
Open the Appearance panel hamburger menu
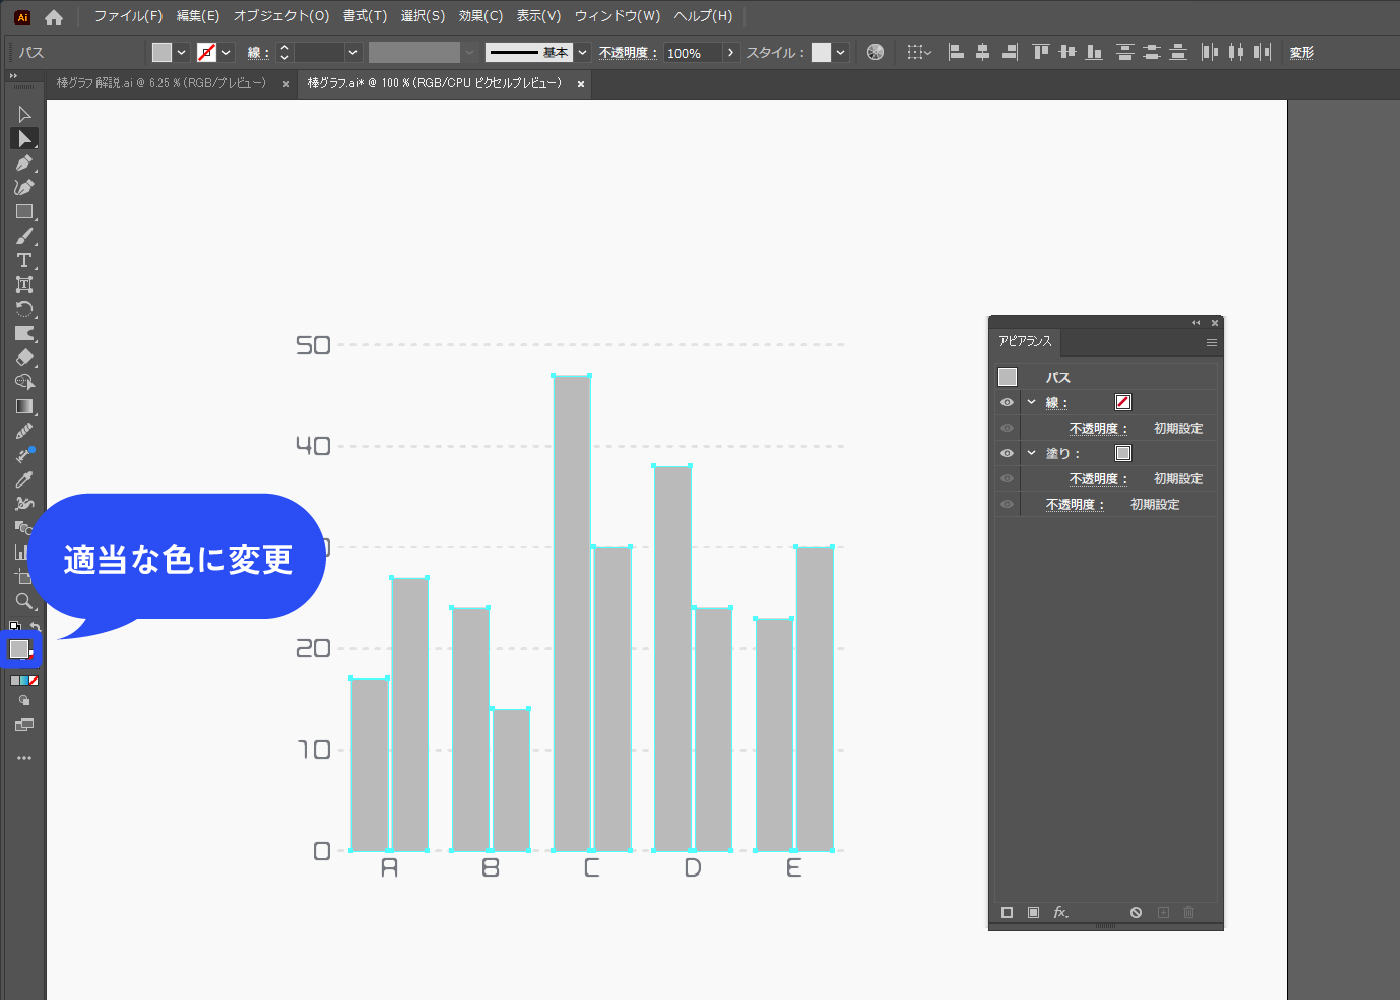[1212, 342]
